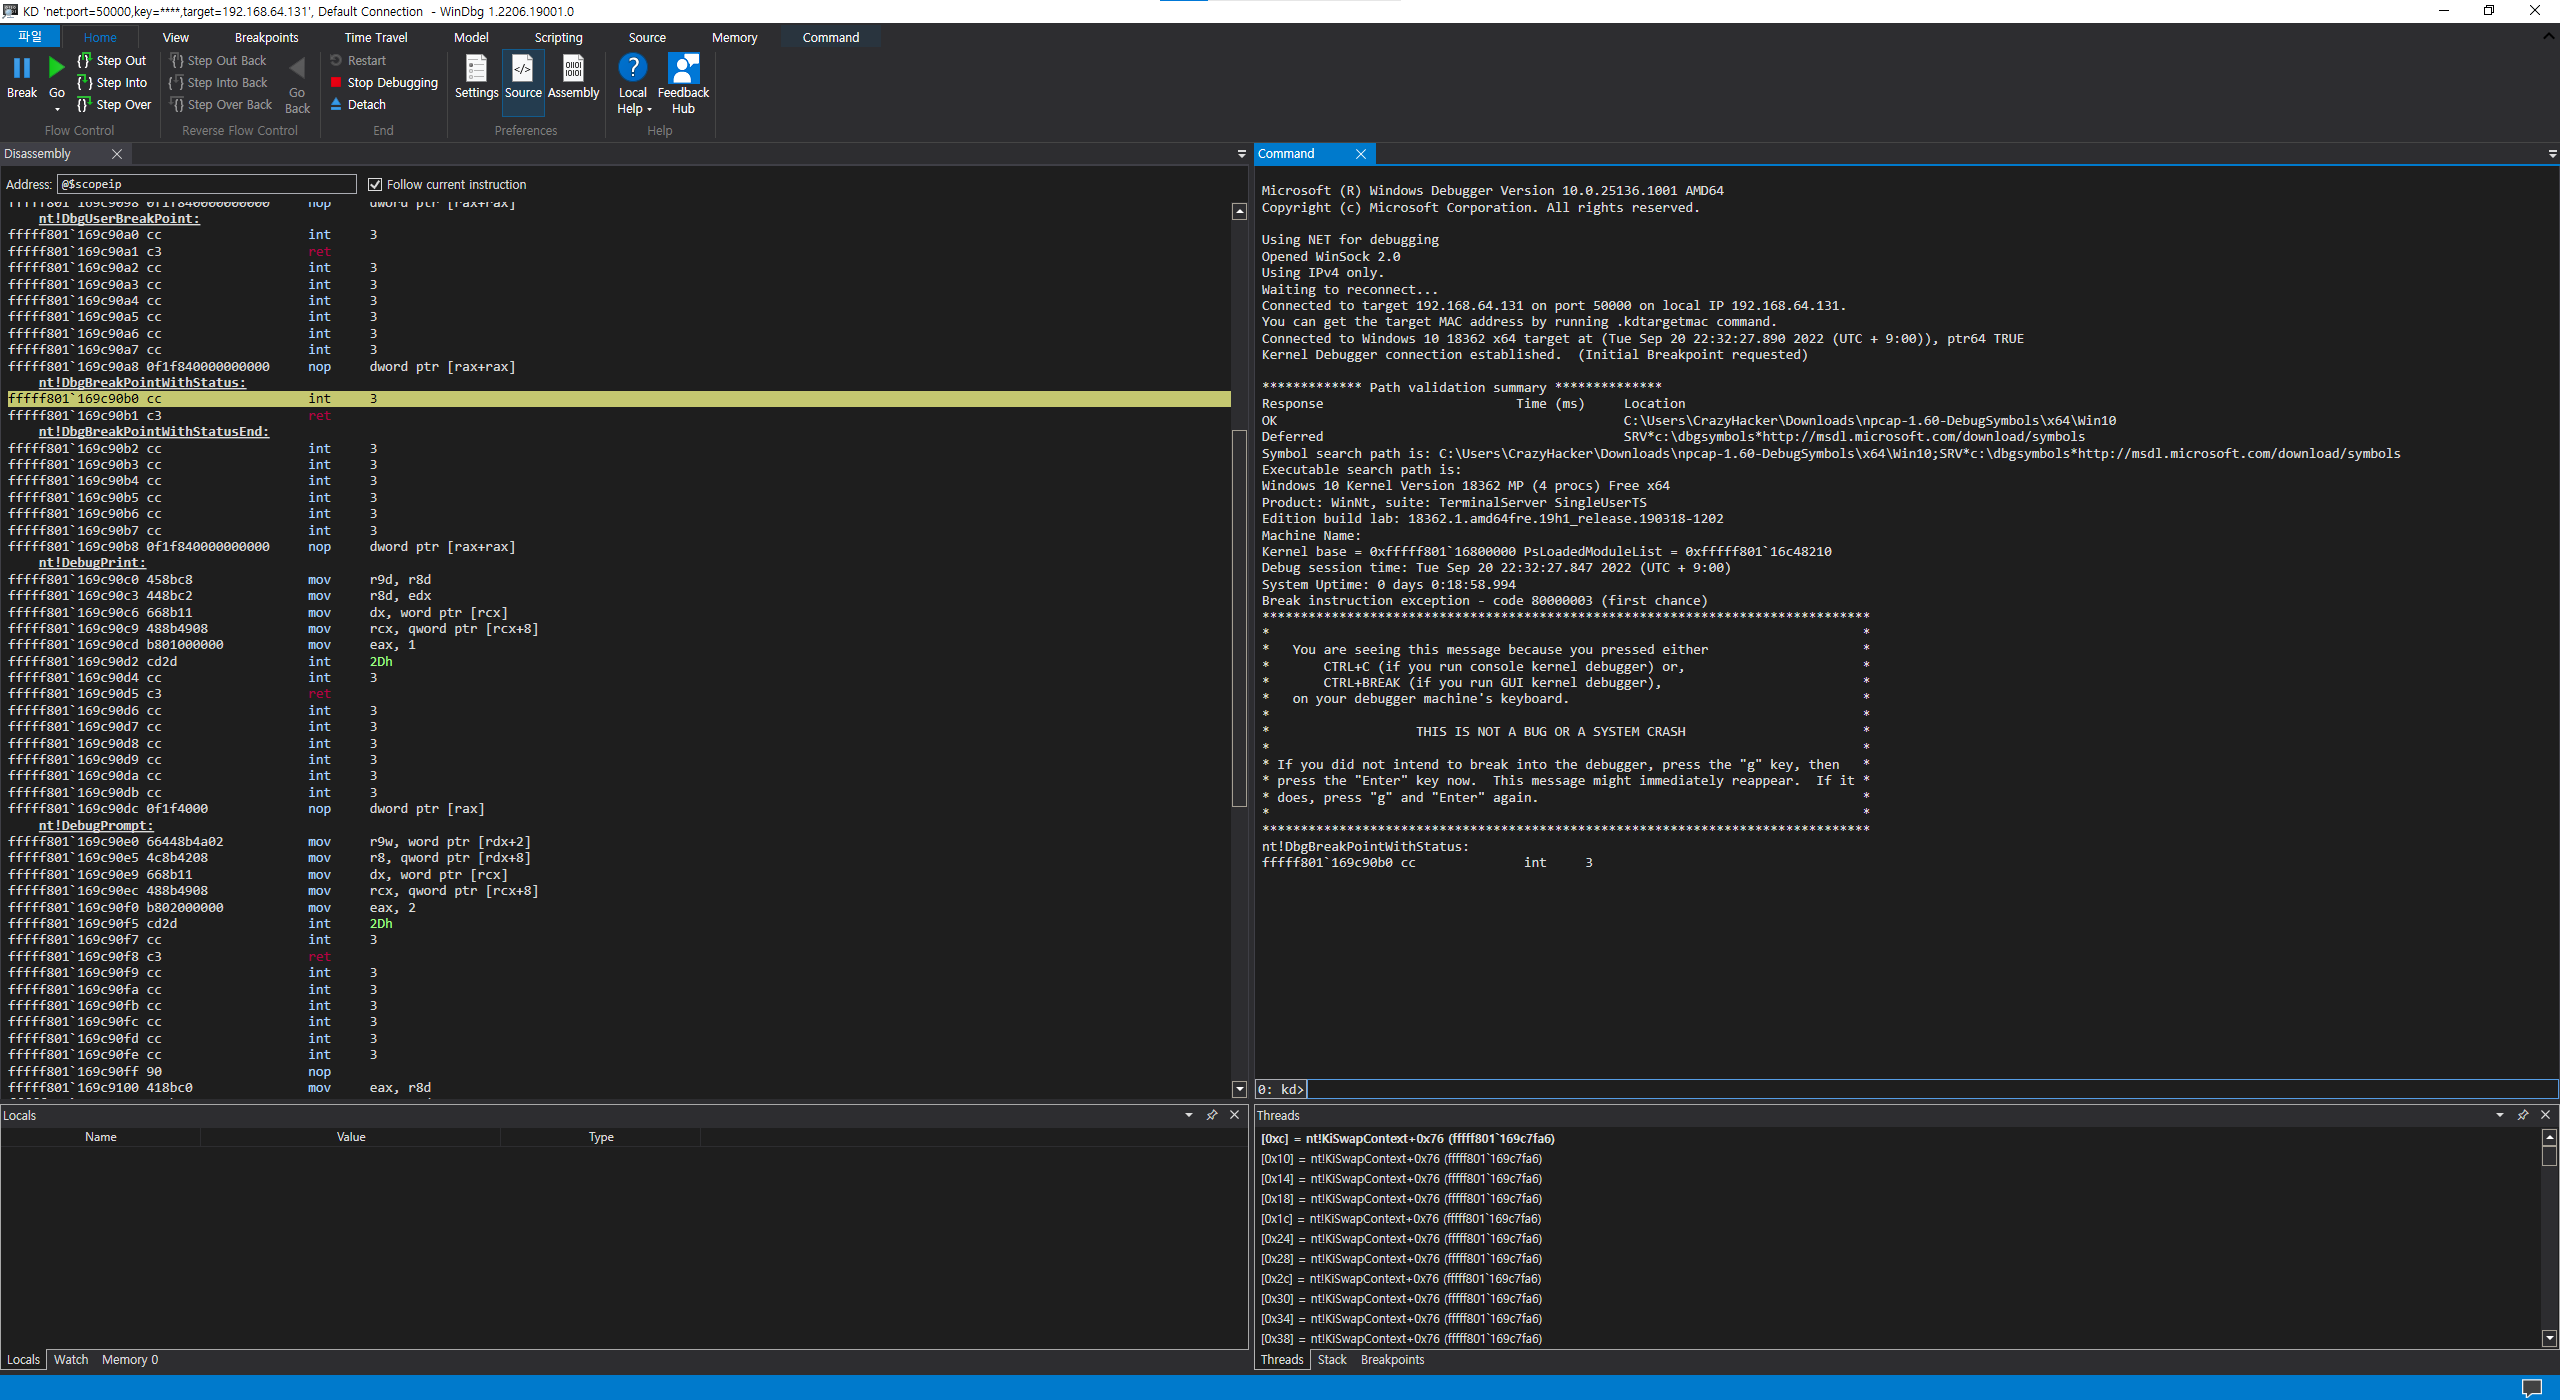Click the Stop Debugging red square
This screenshot has width=2560, height=1400.
337,83
